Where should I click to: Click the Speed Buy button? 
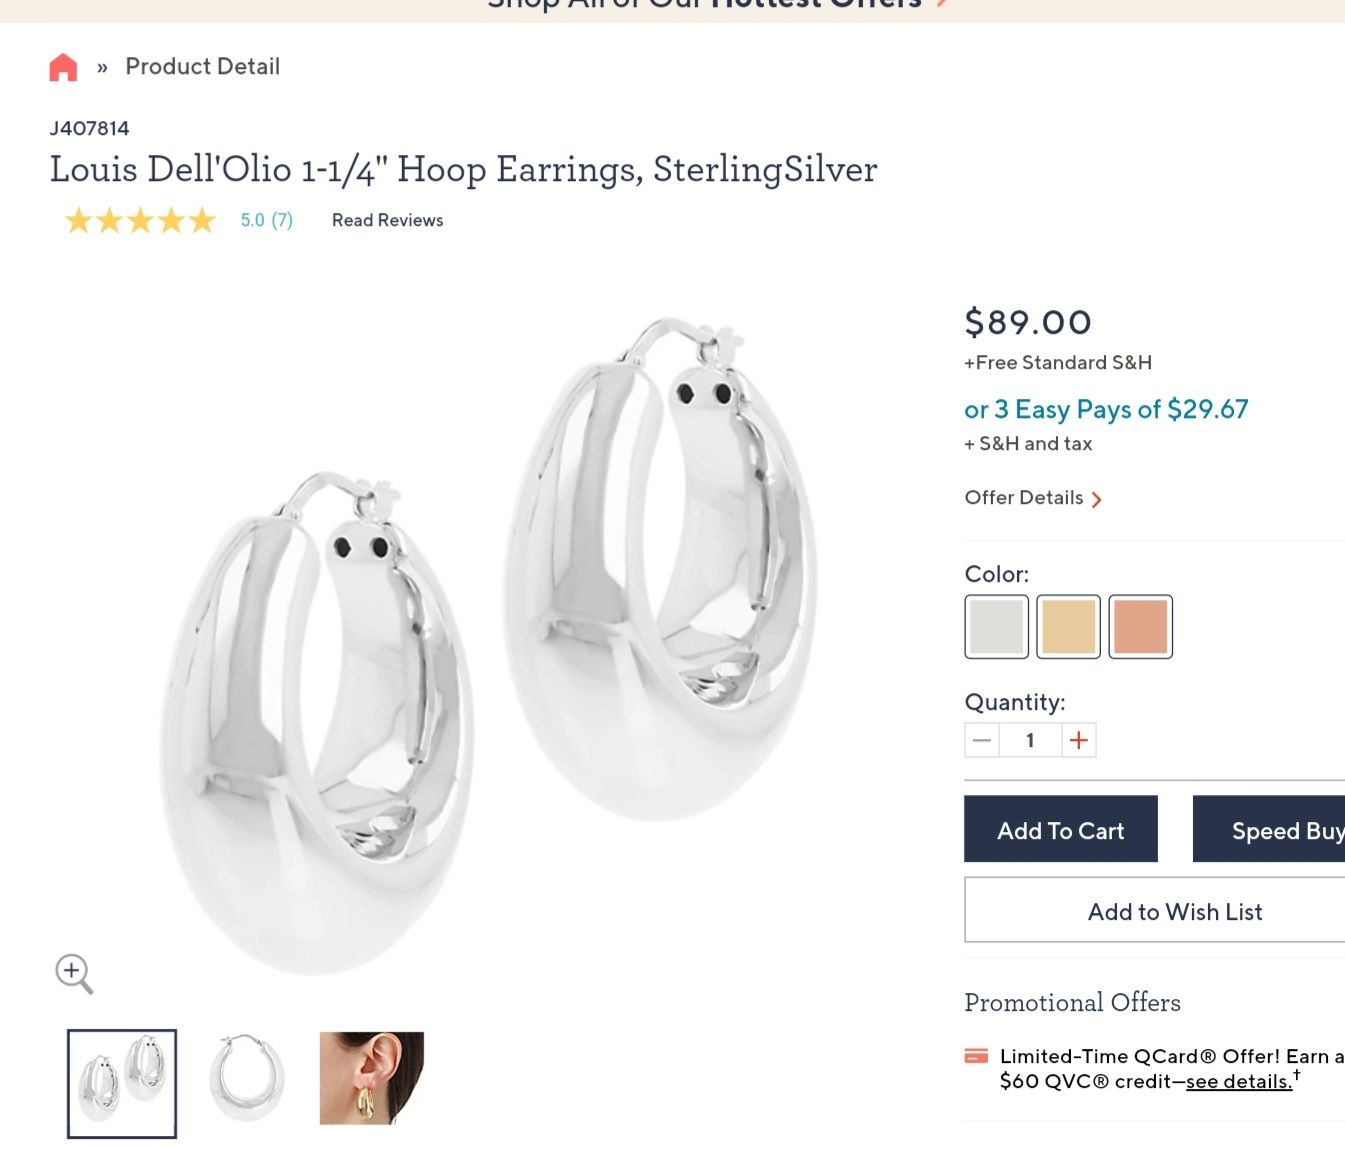(1270, 829)
